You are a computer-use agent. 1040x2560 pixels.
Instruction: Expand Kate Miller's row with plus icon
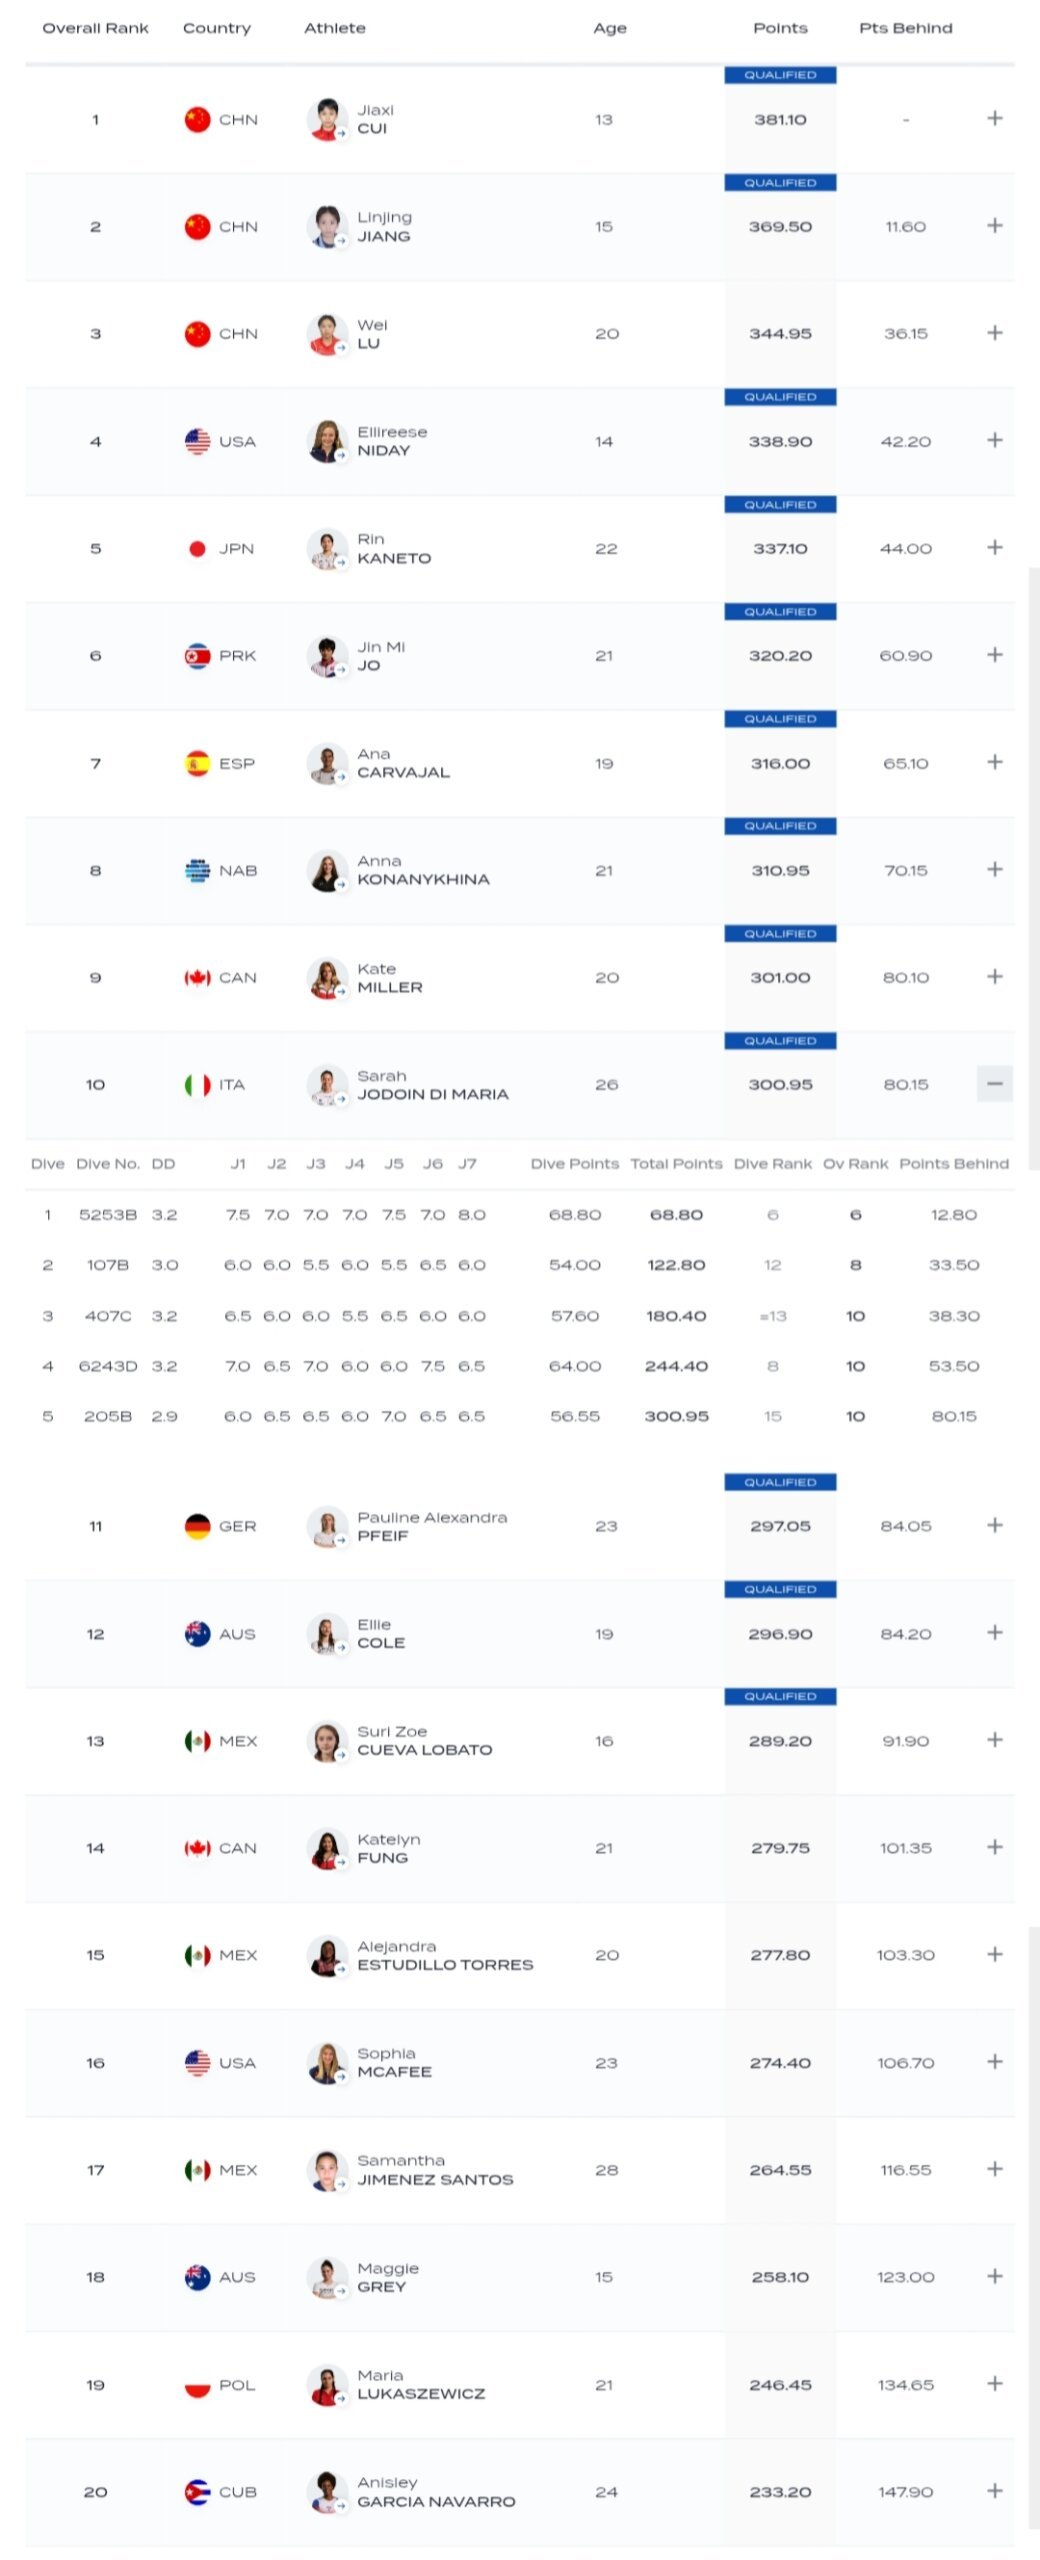point(994,977)
